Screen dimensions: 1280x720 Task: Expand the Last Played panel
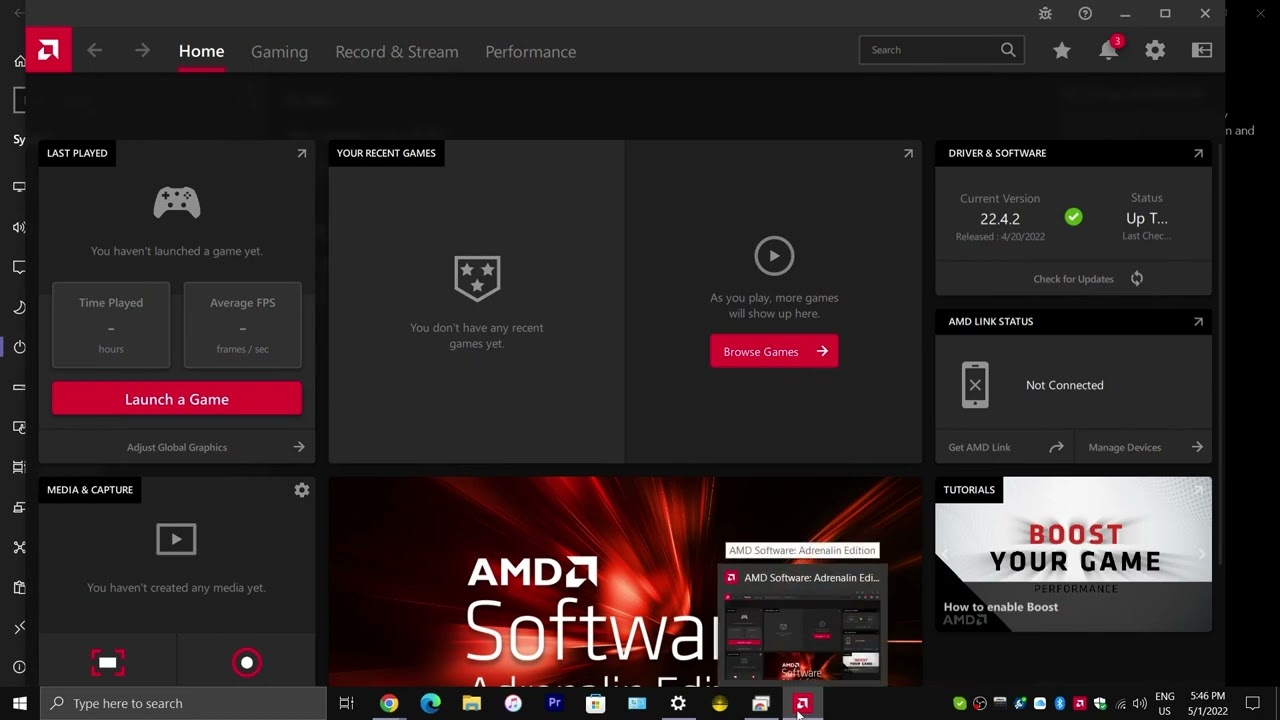tap(301, 153)
